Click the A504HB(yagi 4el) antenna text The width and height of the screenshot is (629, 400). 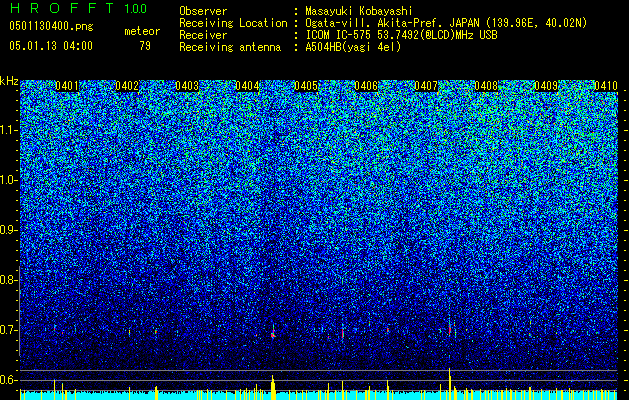tap(353, 47)
